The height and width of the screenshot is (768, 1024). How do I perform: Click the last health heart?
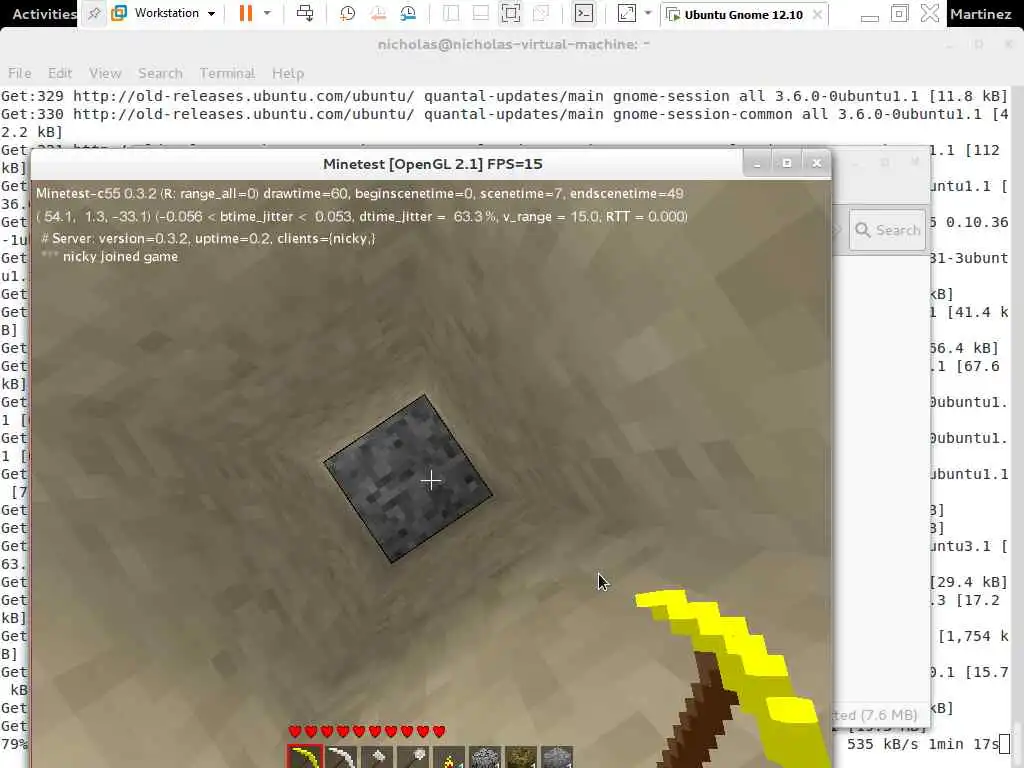[x=439, y=731]
